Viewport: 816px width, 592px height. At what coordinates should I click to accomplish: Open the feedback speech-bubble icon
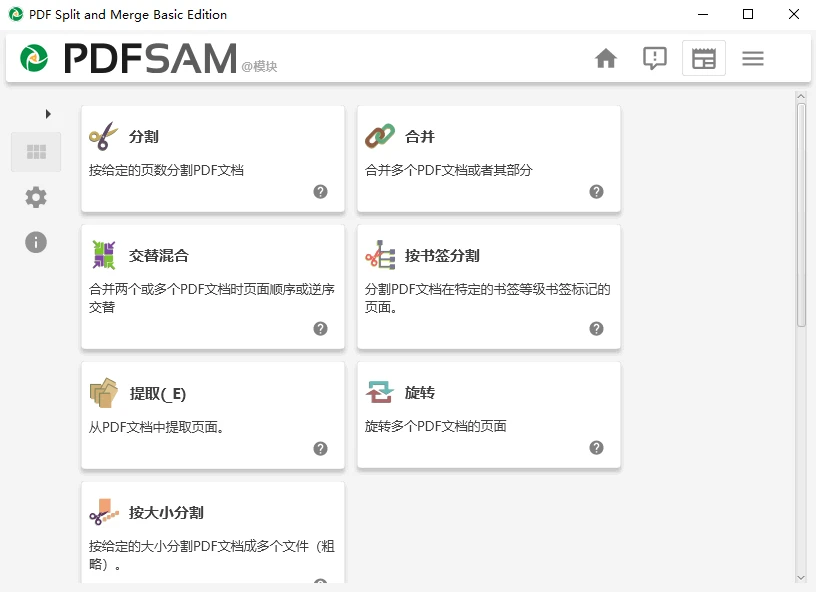point(655,58)
